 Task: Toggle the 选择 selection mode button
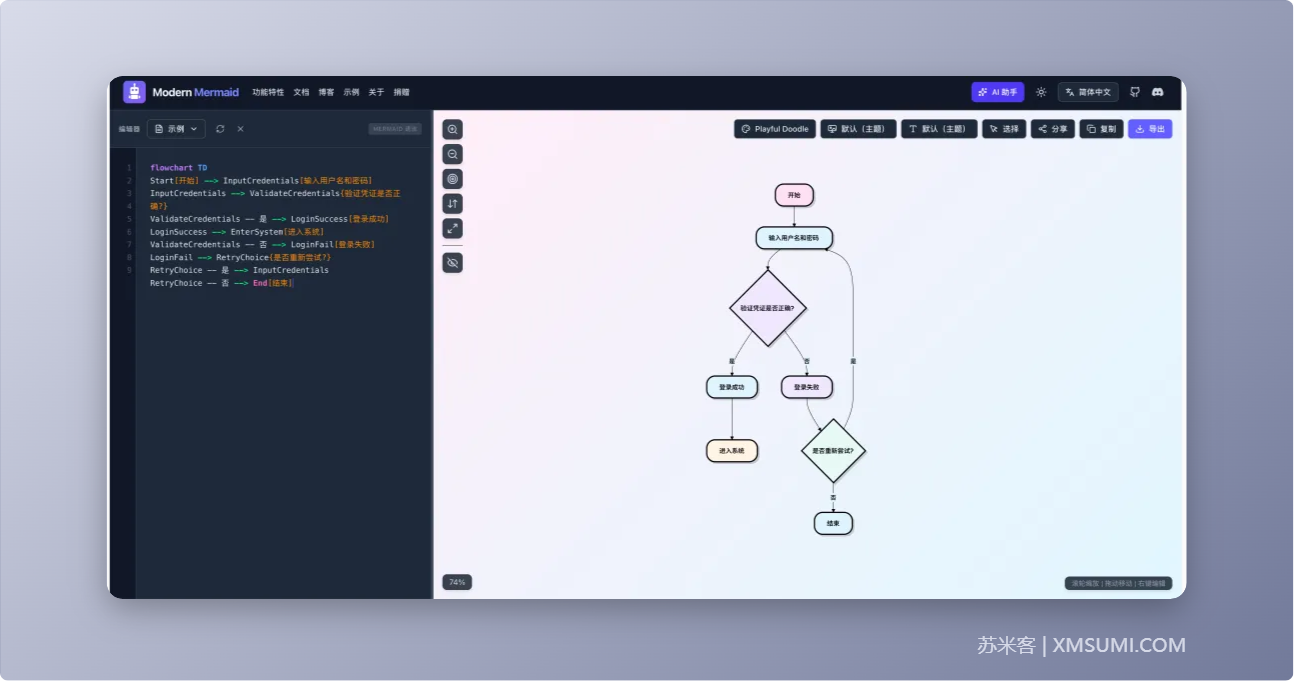pos(1004,129)
